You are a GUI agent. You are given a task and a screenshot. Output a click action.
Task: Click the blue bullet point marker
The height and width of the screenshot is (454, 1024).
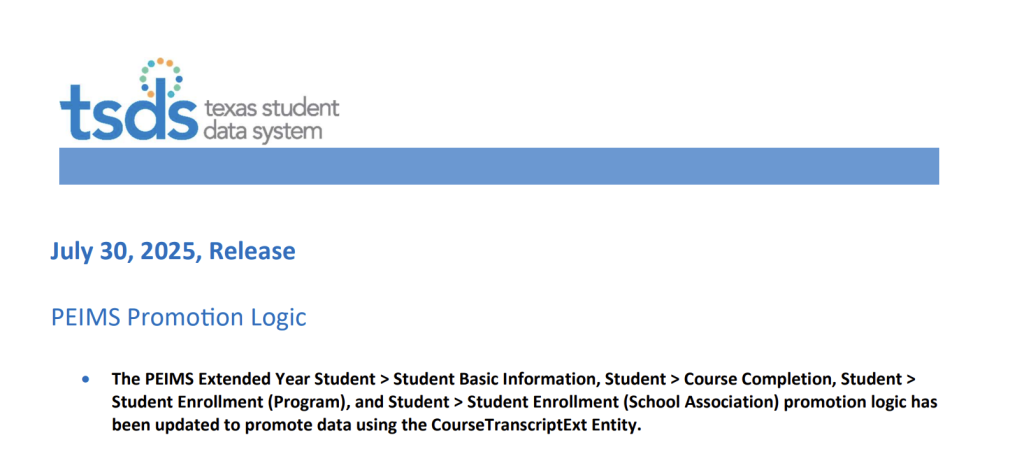[86, 379]
